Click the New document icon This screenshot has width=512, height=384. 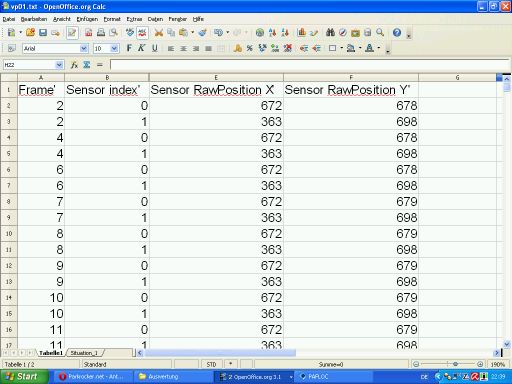click(11, 32)
